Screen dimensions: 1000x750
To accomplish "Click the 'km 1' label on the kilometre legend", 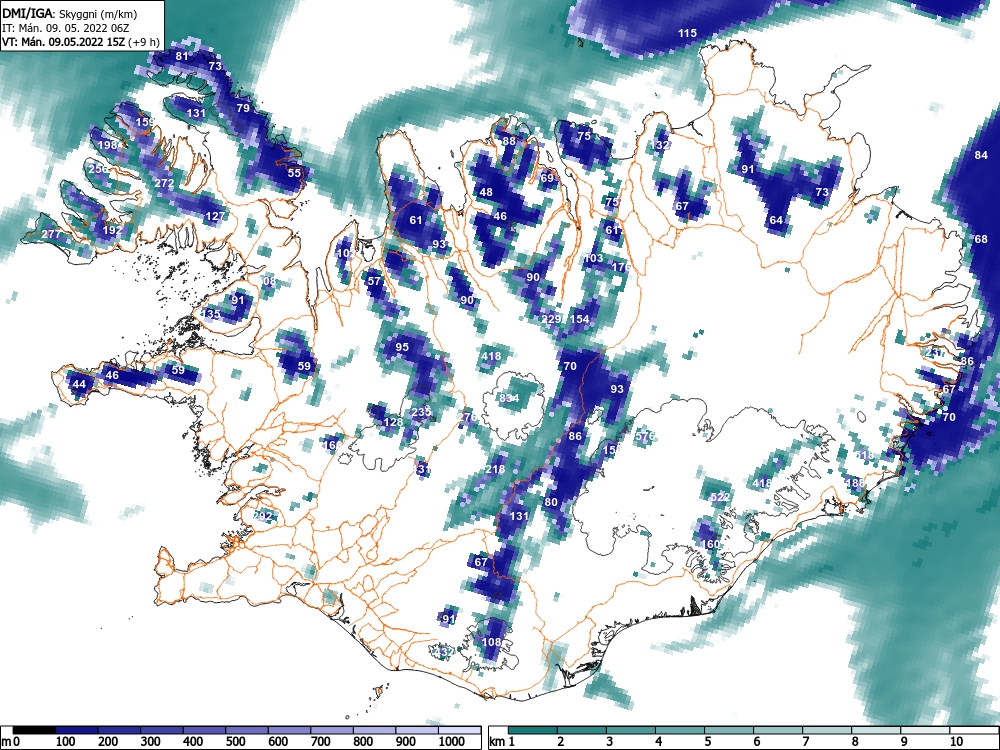I will (x=502, y=741).
